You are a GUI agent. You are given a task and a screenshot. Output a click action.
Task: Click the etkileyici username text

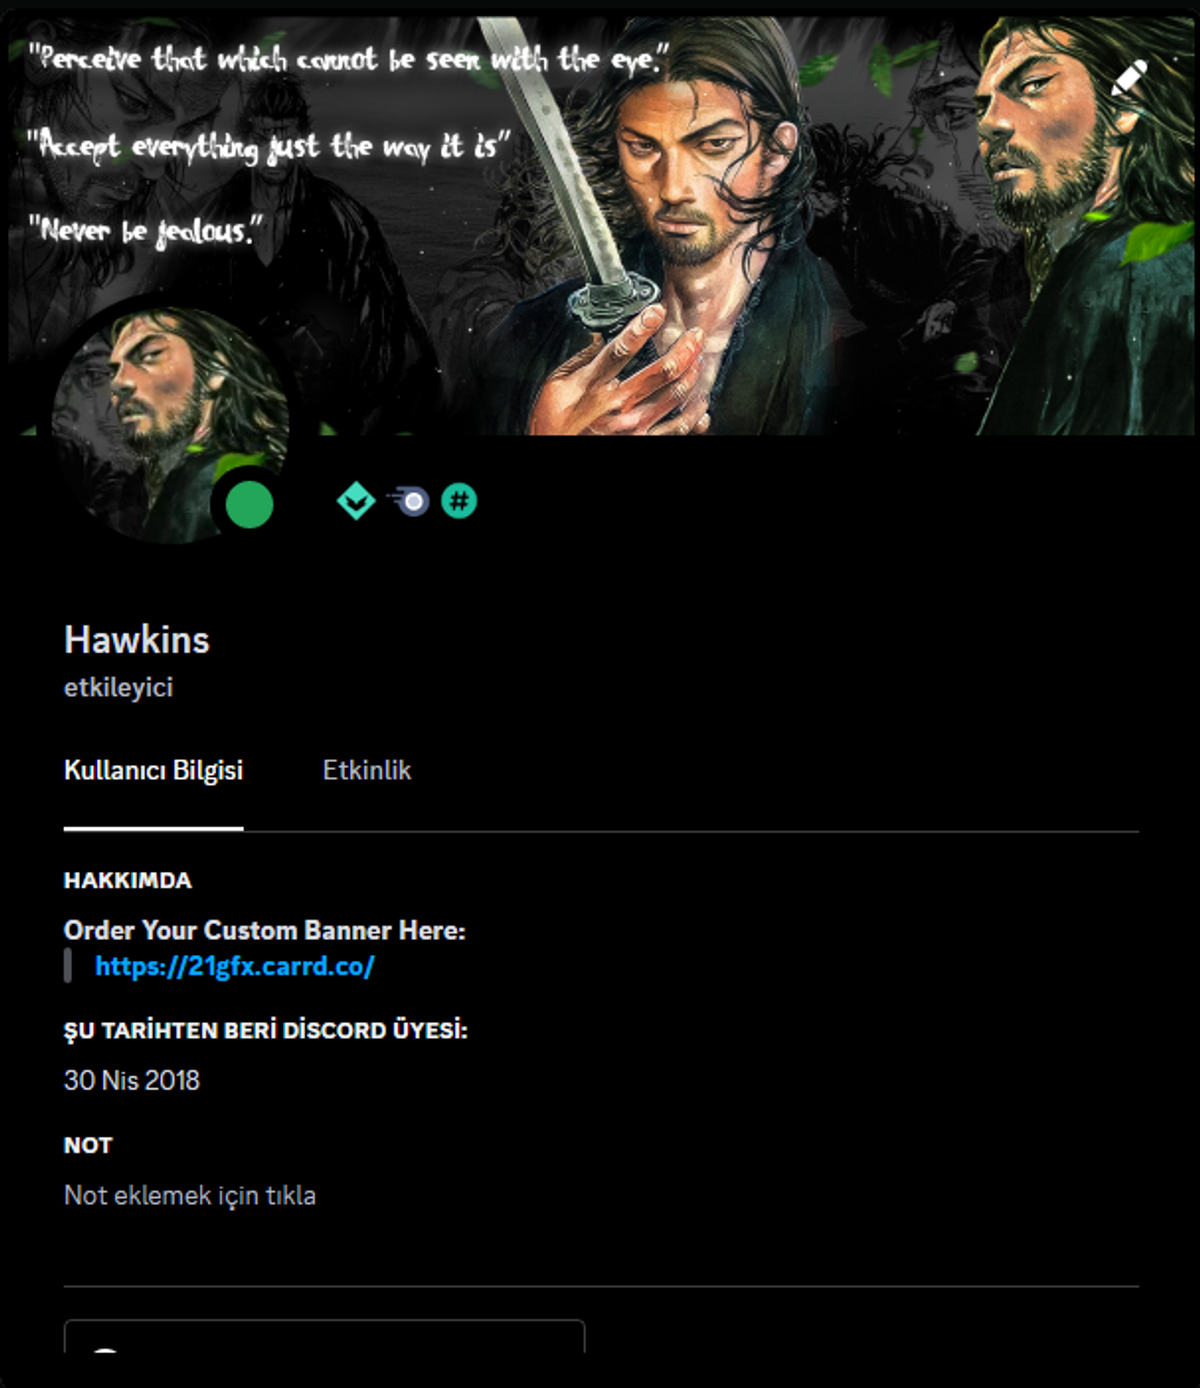[x=118, y=688]
